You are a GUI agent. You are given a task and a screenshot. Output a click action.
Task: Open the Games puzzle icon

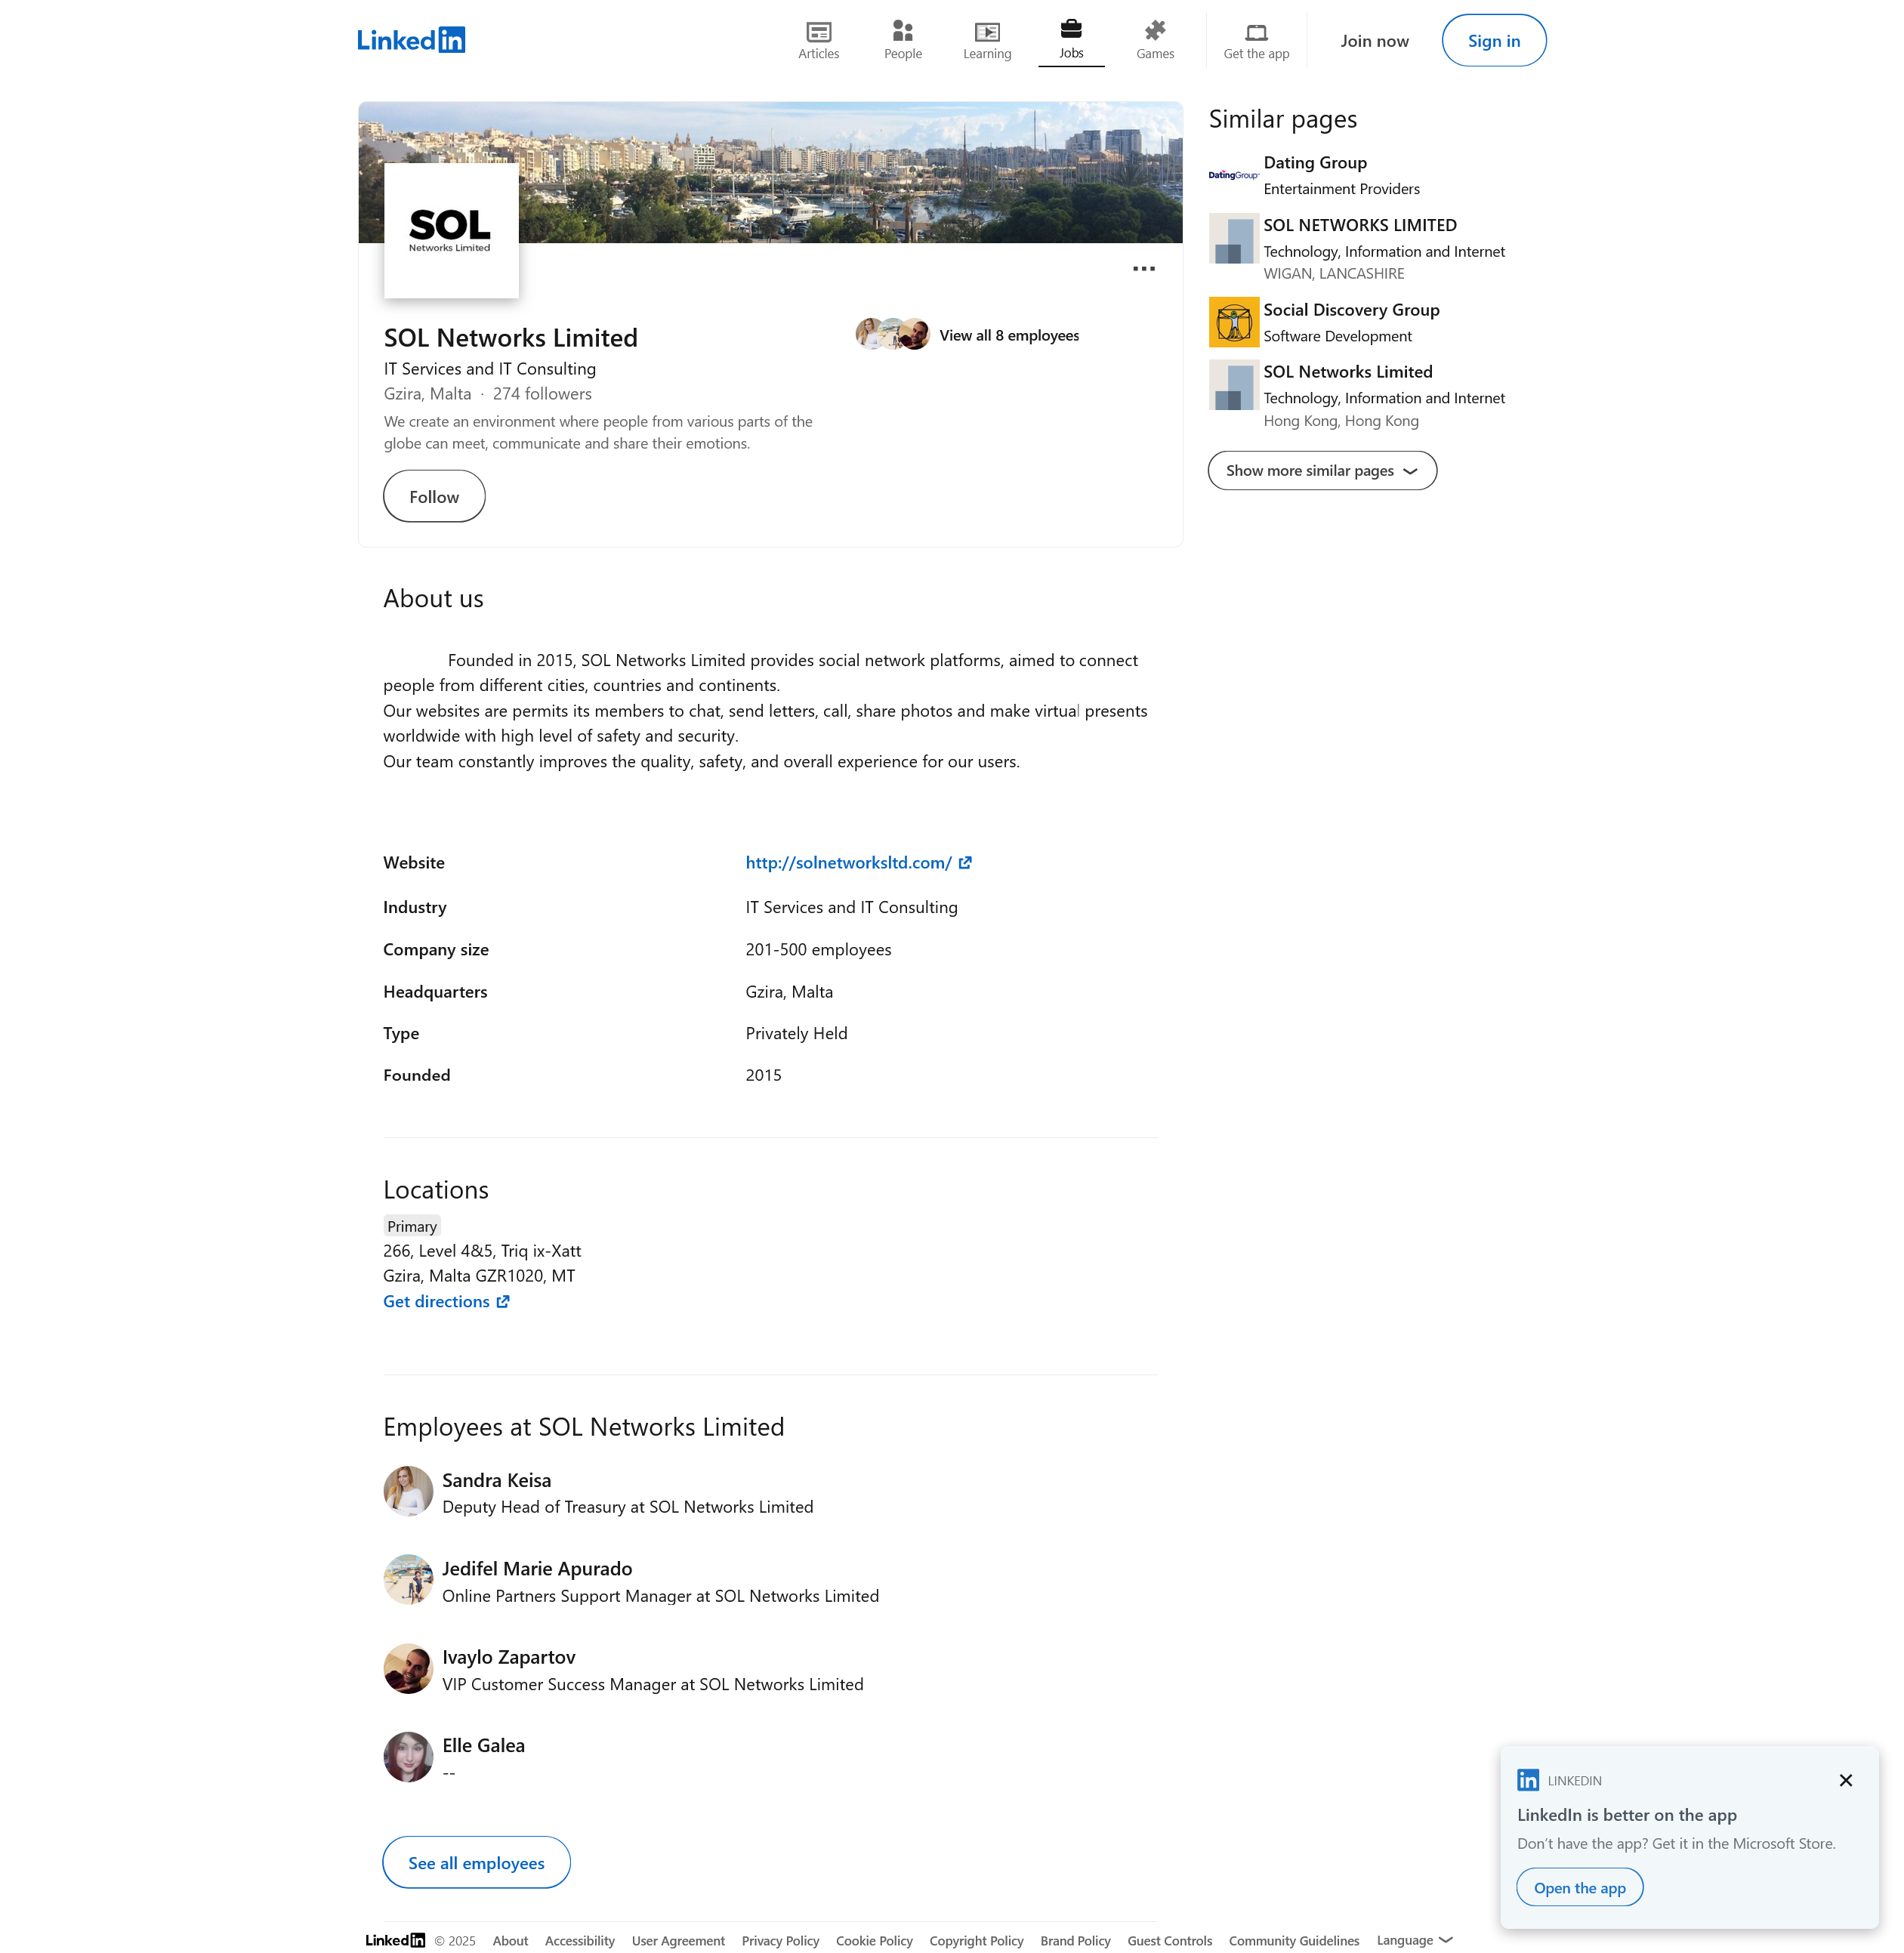pyautogui.click(x=1155, y=40)
